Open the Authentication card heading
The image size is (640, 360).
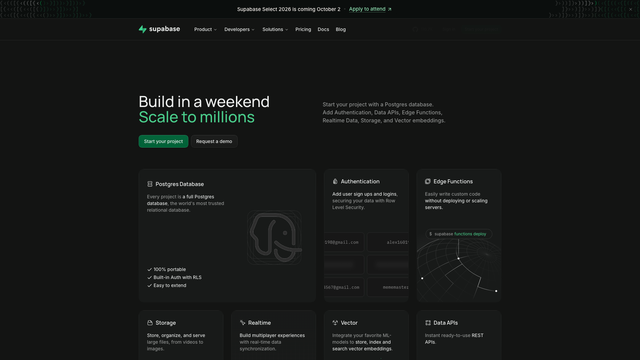tap(360, 181)
